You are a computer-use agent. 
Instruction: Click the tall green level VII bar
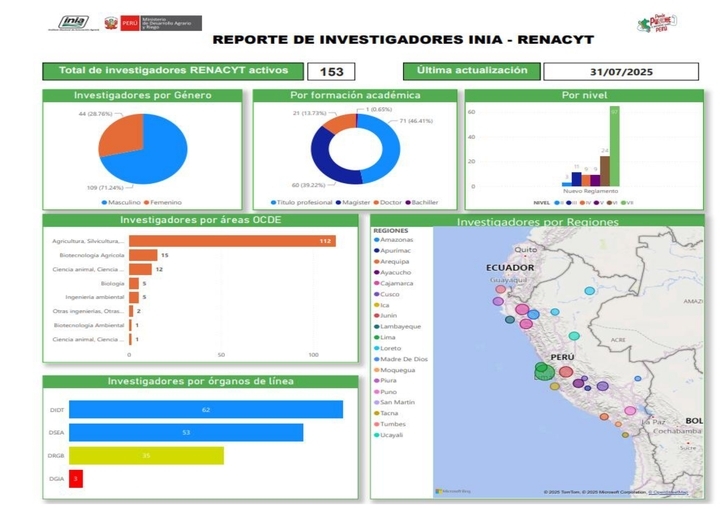tap(614, 146)
